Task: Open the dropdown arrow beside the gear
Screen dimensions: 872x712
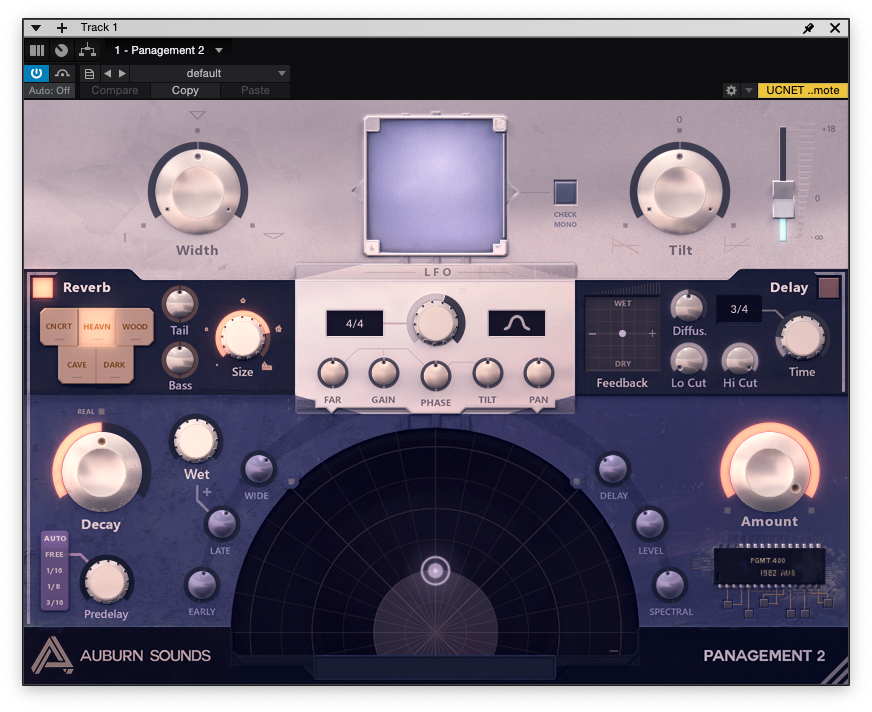Action: click(749, 90)
